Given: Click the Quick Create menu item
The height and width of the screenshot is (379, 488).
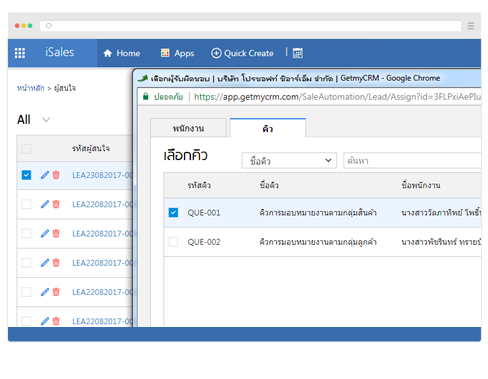Looking at the screenshot, I should pos(242,53).
